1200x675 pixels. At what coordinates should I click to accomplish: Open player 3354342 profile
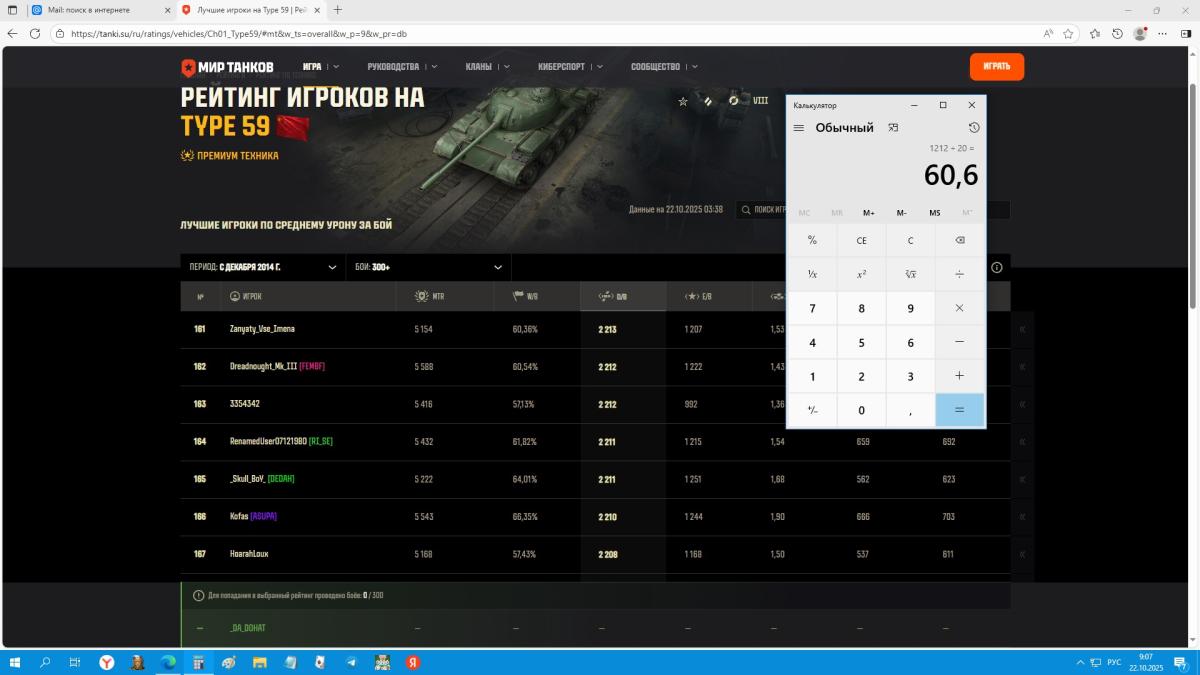coord(244,404)
